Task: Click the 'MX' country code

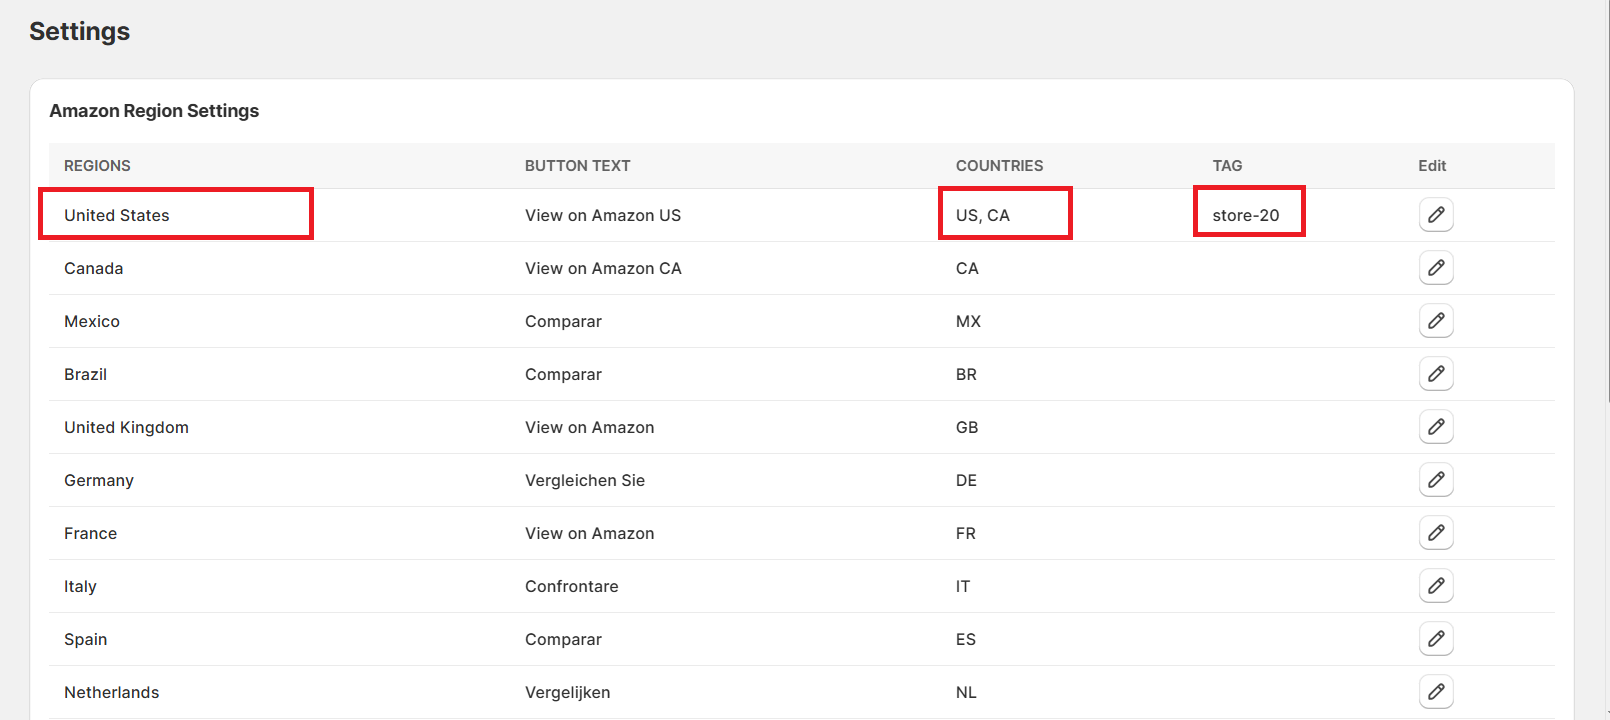Action: click(x=968, y=321)
